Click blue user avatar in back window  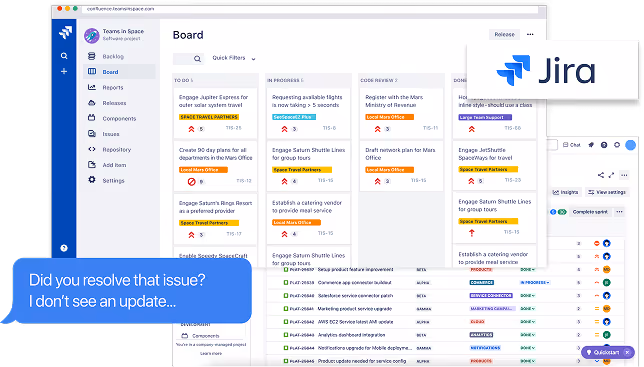tap(630, 145)
